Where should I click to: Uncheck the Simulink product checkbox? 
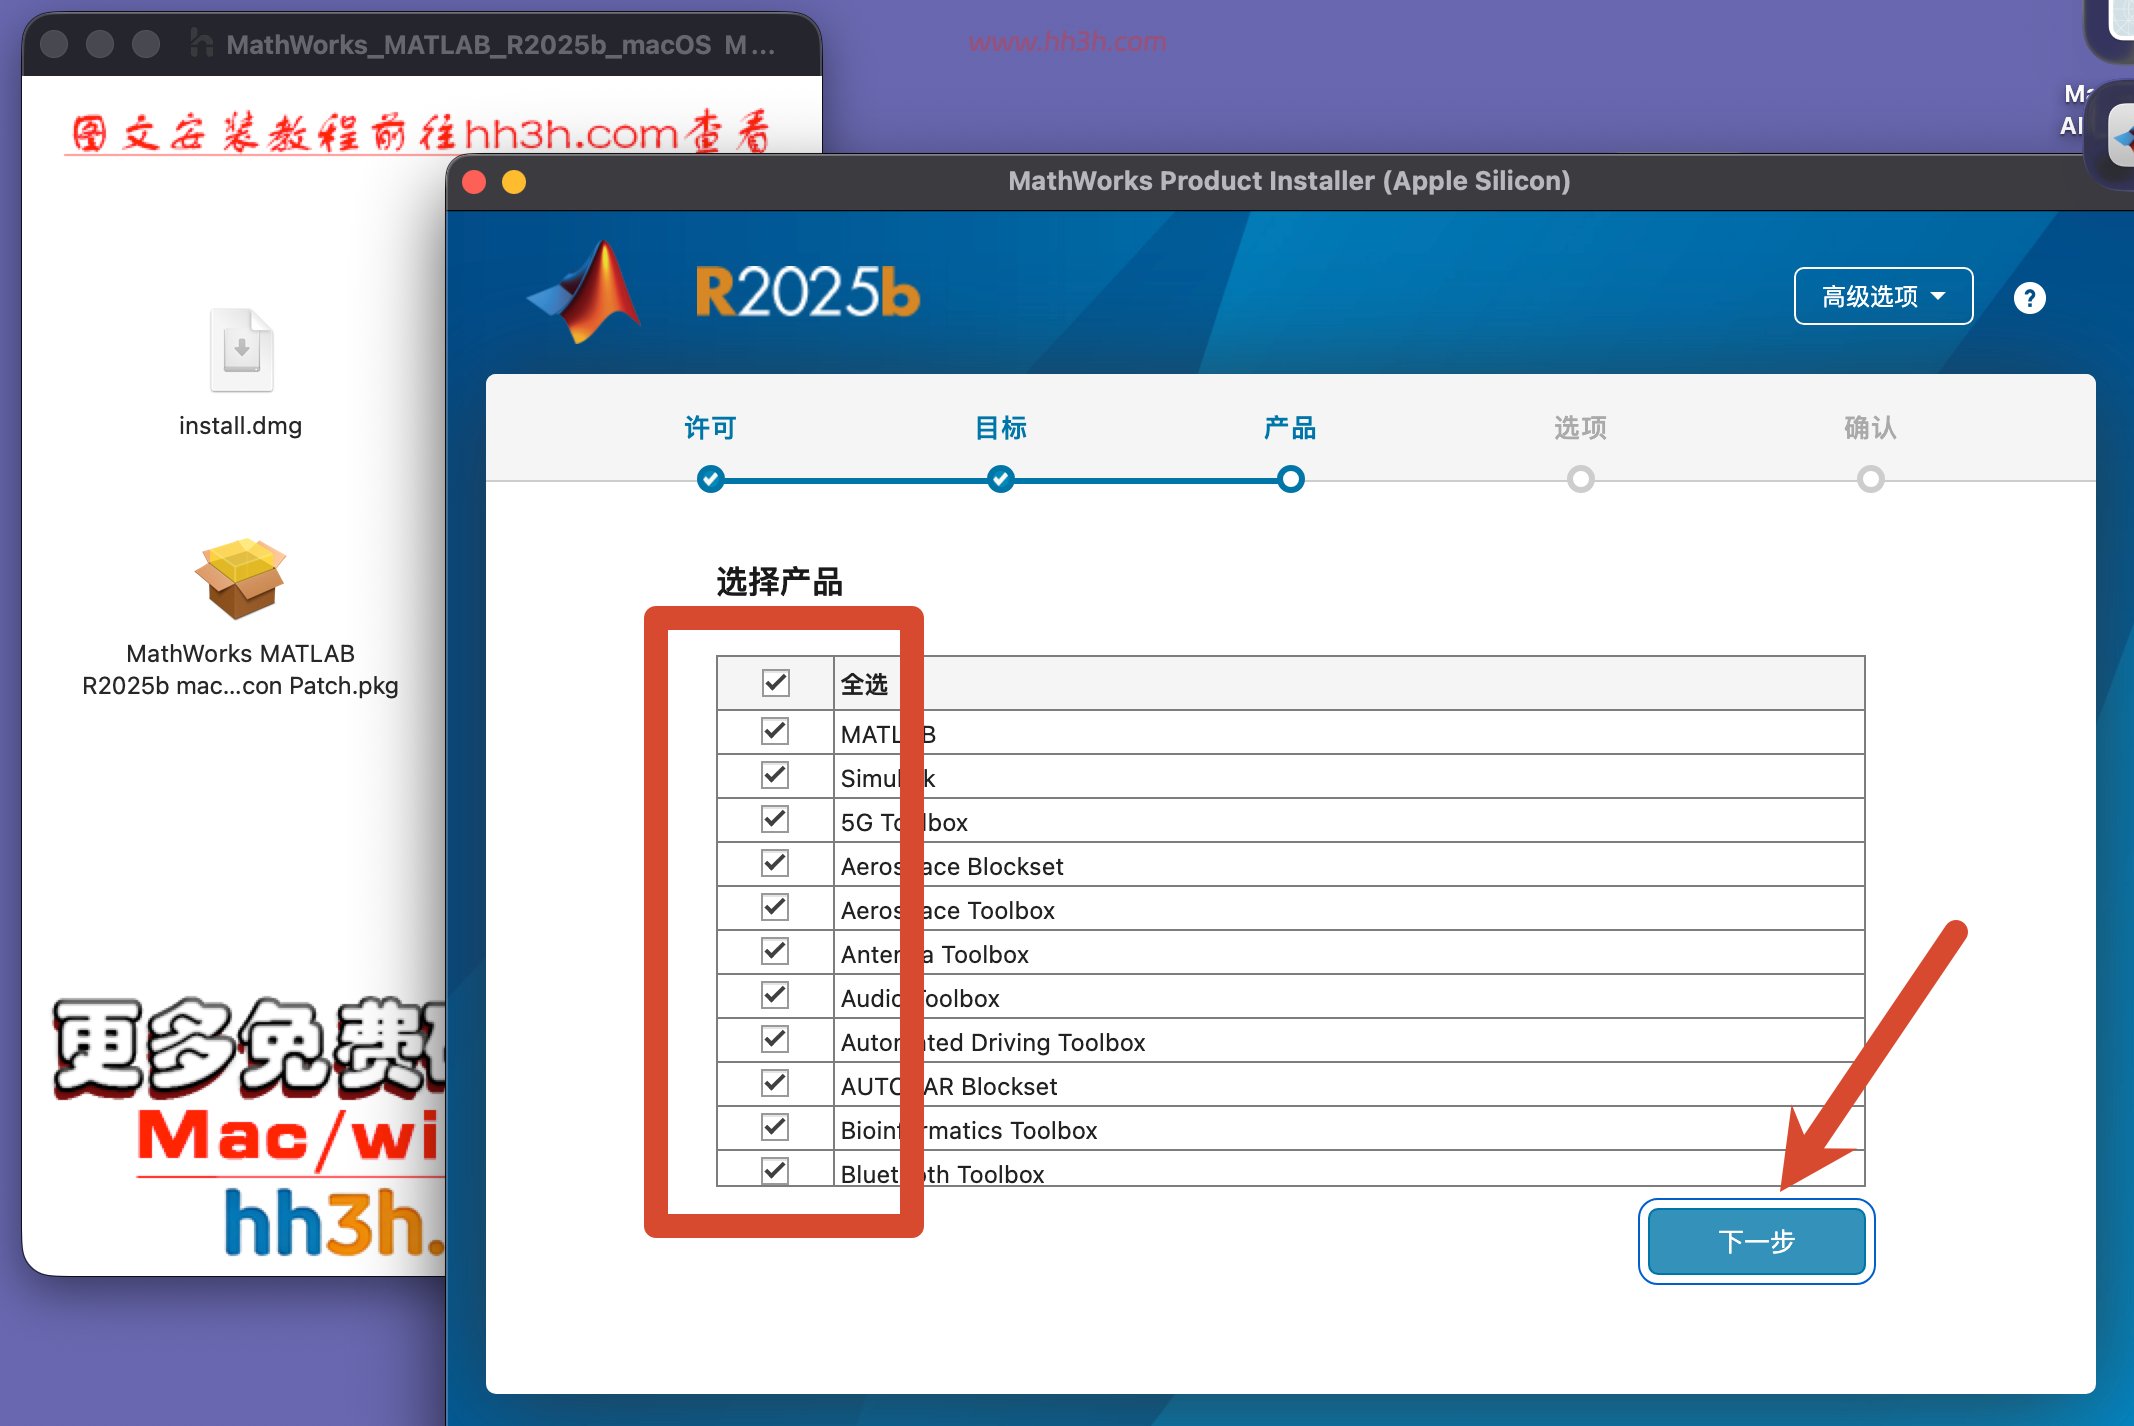775,775
